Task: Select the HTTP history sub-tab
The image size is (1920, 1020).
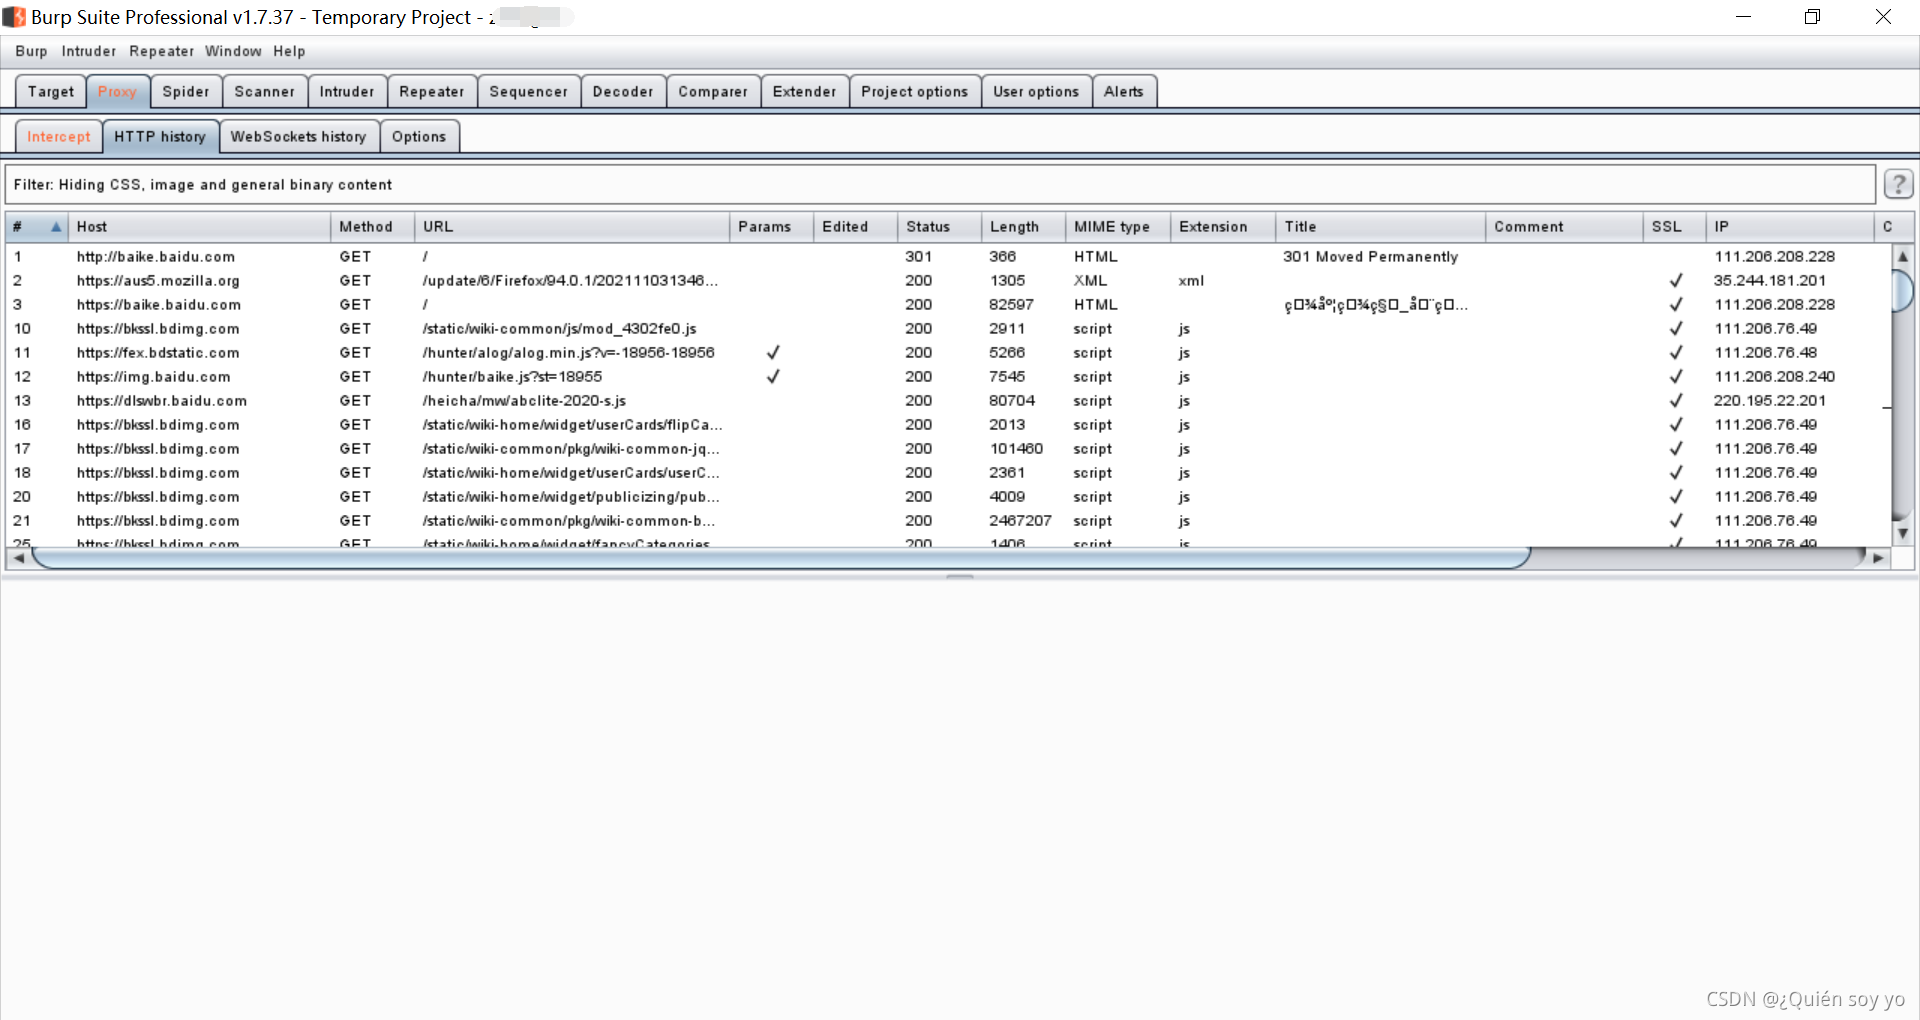Action: [160, 136]
